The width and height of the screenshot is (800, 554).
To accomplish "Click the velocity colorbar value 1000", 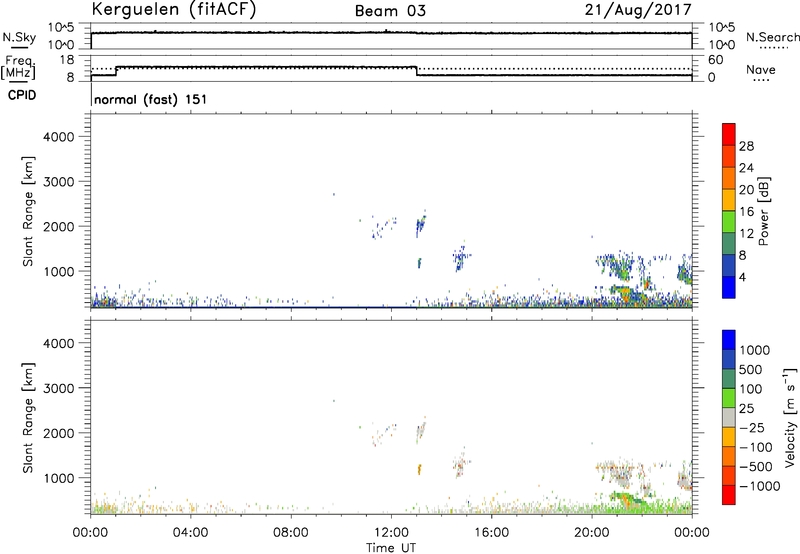I will tap(755, 350).
